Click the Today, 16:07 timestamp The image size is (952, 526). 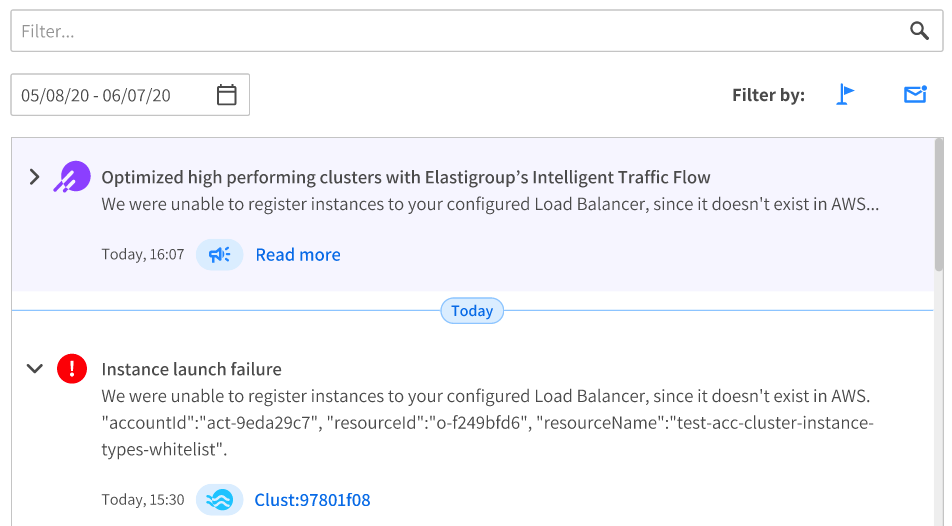click(143, 255)
